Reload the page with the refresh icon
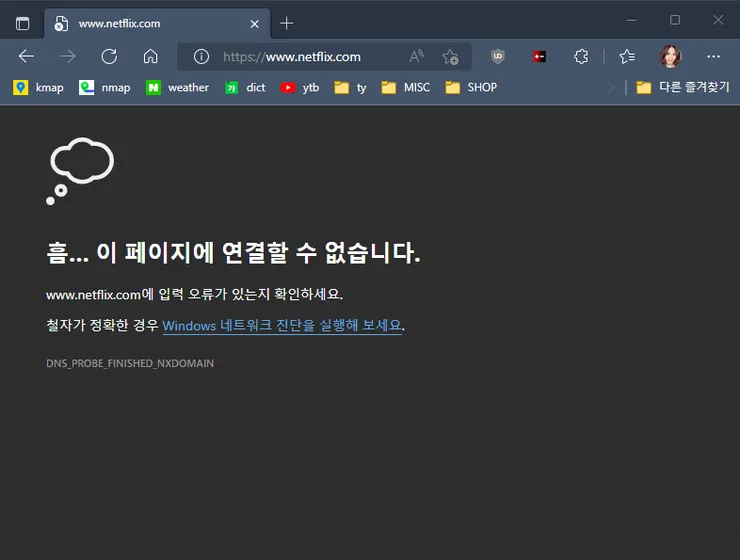 click(x=109, y=57)
